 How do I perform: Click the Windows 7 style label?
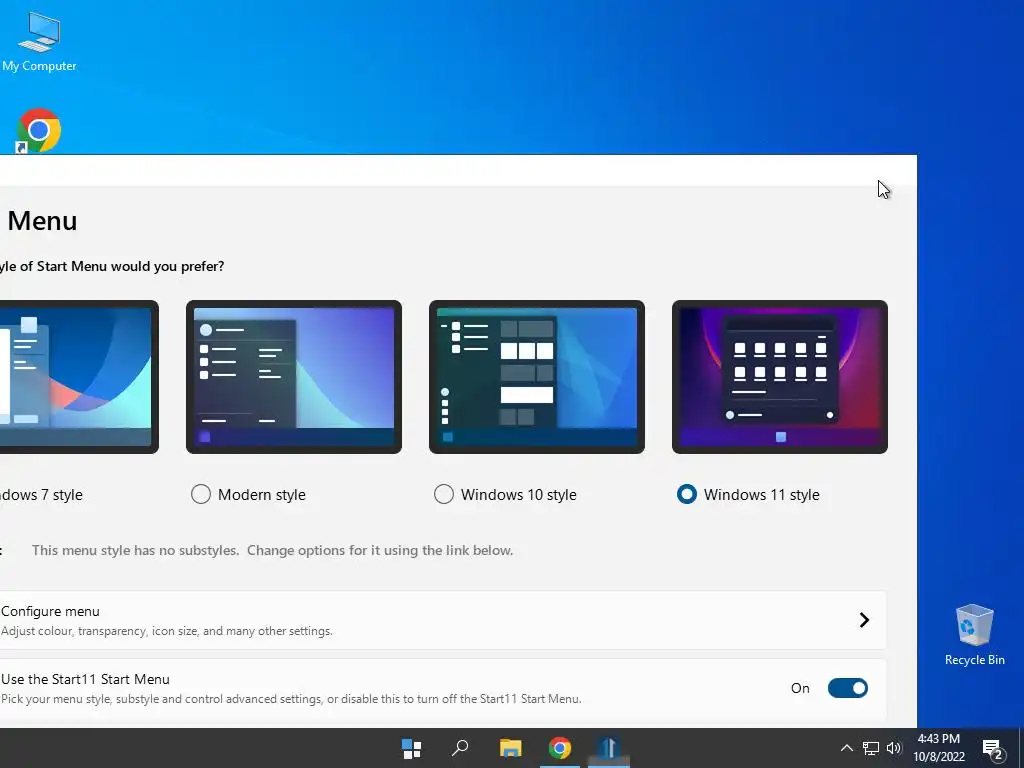coord(41,495)
